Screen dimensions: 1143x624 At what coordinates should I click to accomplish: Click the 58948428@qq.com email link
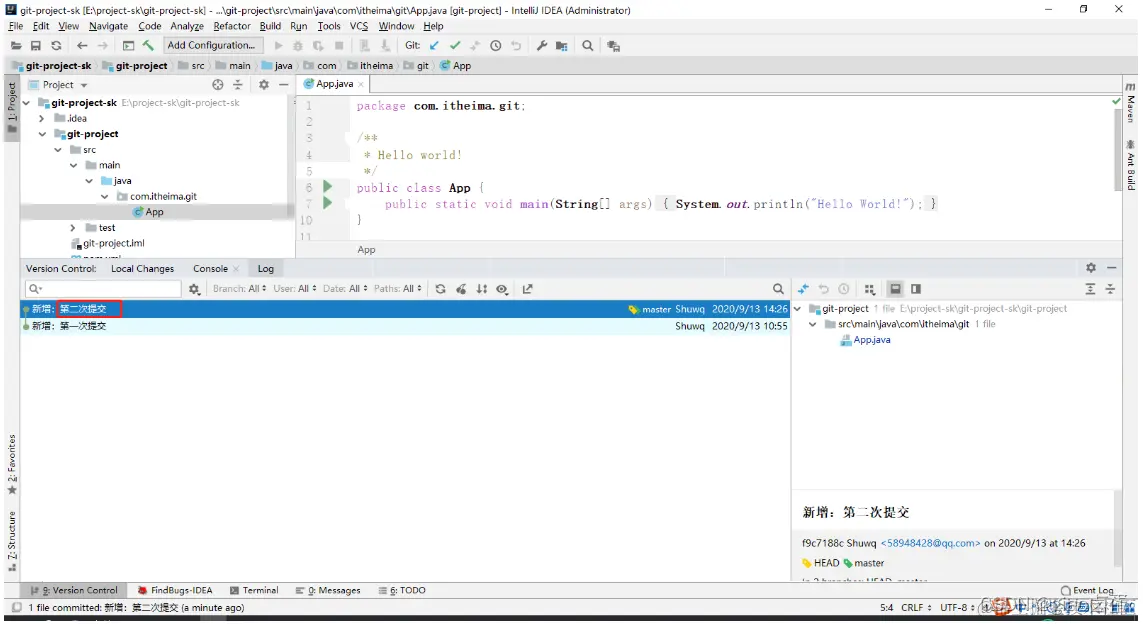coord(930,543)
